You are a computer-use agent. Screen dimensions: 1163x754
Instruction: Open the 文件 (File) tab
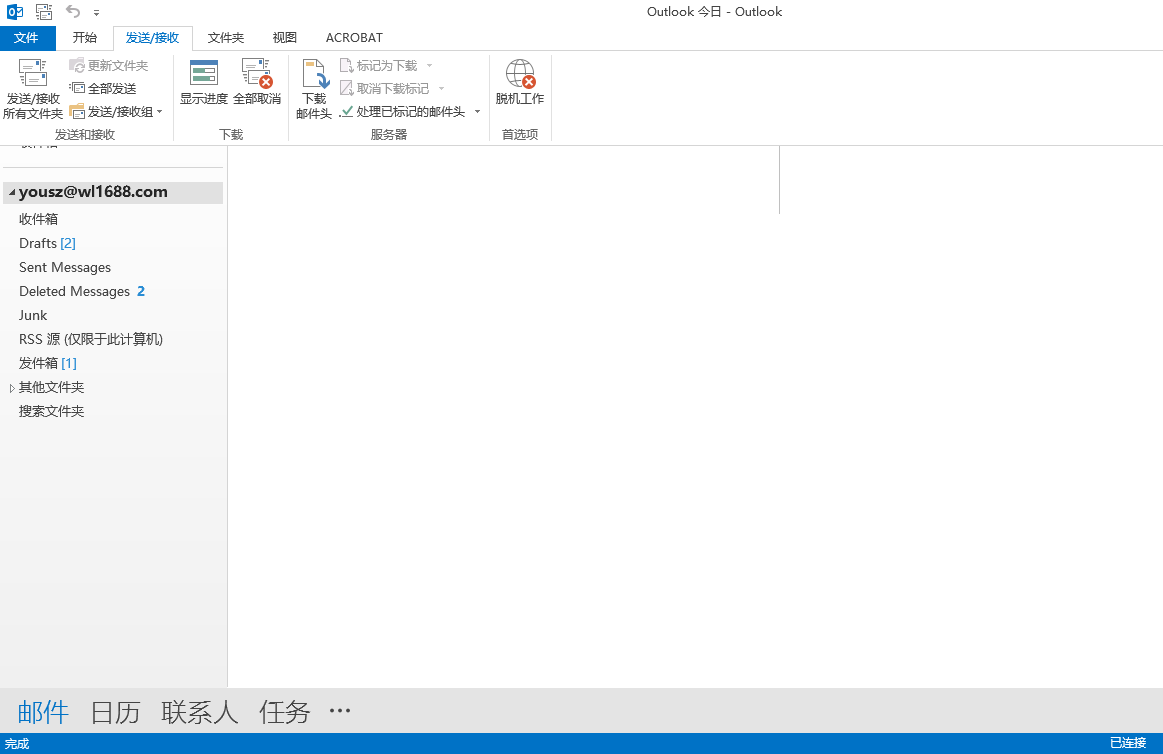(27, 38)
